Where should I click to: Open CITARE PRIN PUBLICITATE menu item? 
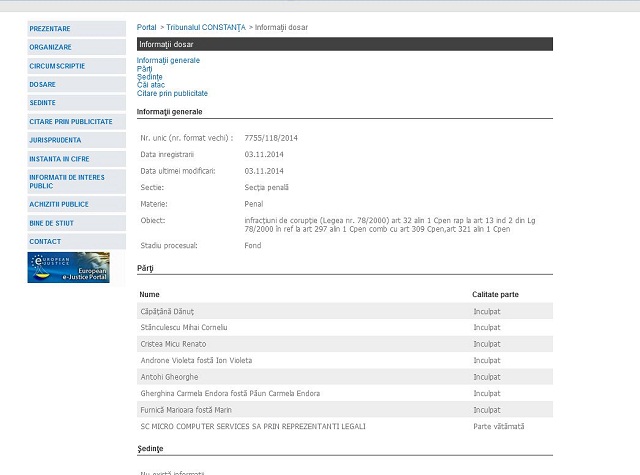coord(71,121)
